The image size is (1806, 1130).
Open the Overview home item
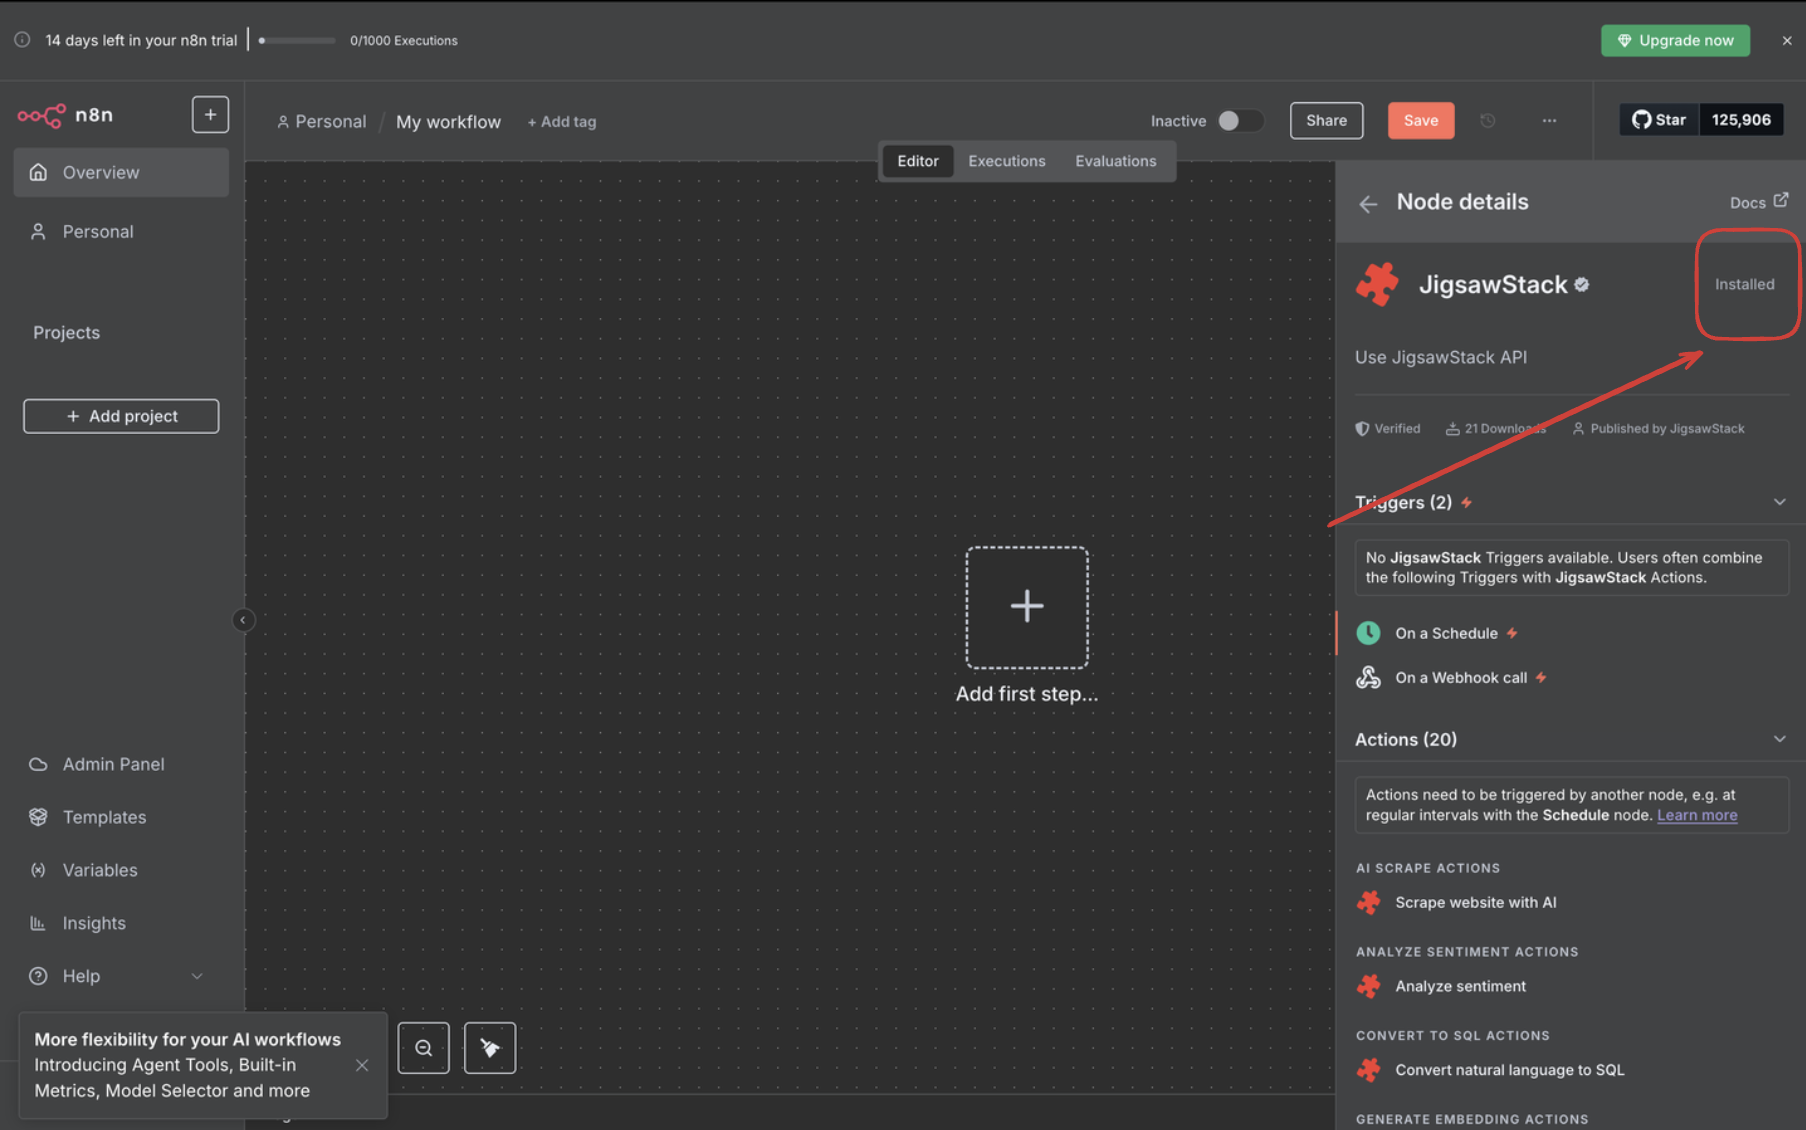click(121, 172)
